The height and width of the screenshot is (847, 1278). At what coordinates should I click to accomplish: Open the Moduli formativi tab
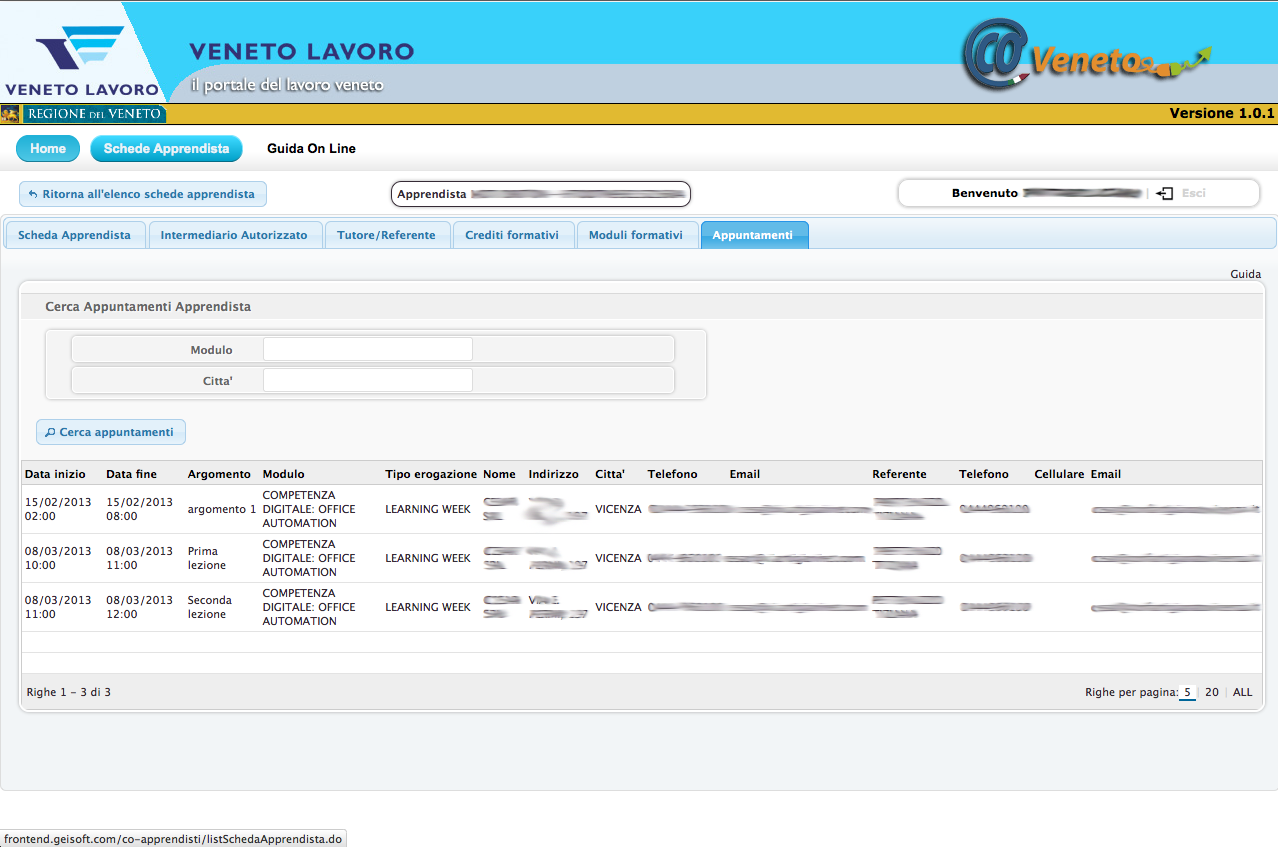pos(636,235)
